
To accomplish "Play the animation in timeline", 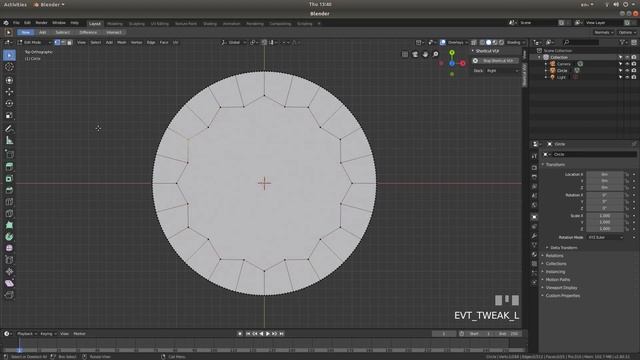I will (268, 334).
